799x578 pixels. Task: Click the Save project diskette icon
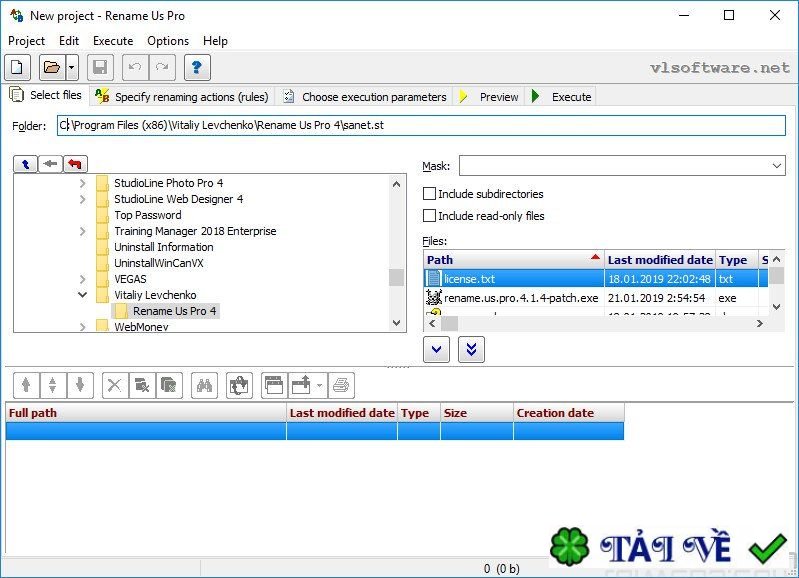tap(100, 67)
